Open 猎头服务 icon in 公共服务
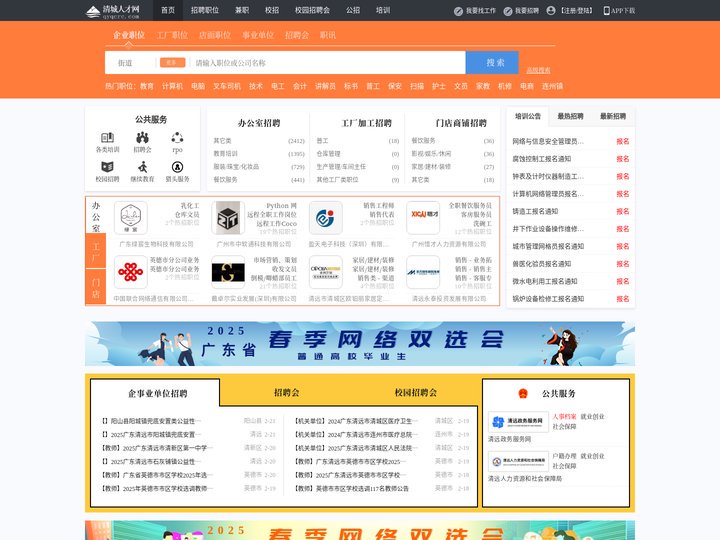The image size is (720, 540). coord(177,167)
